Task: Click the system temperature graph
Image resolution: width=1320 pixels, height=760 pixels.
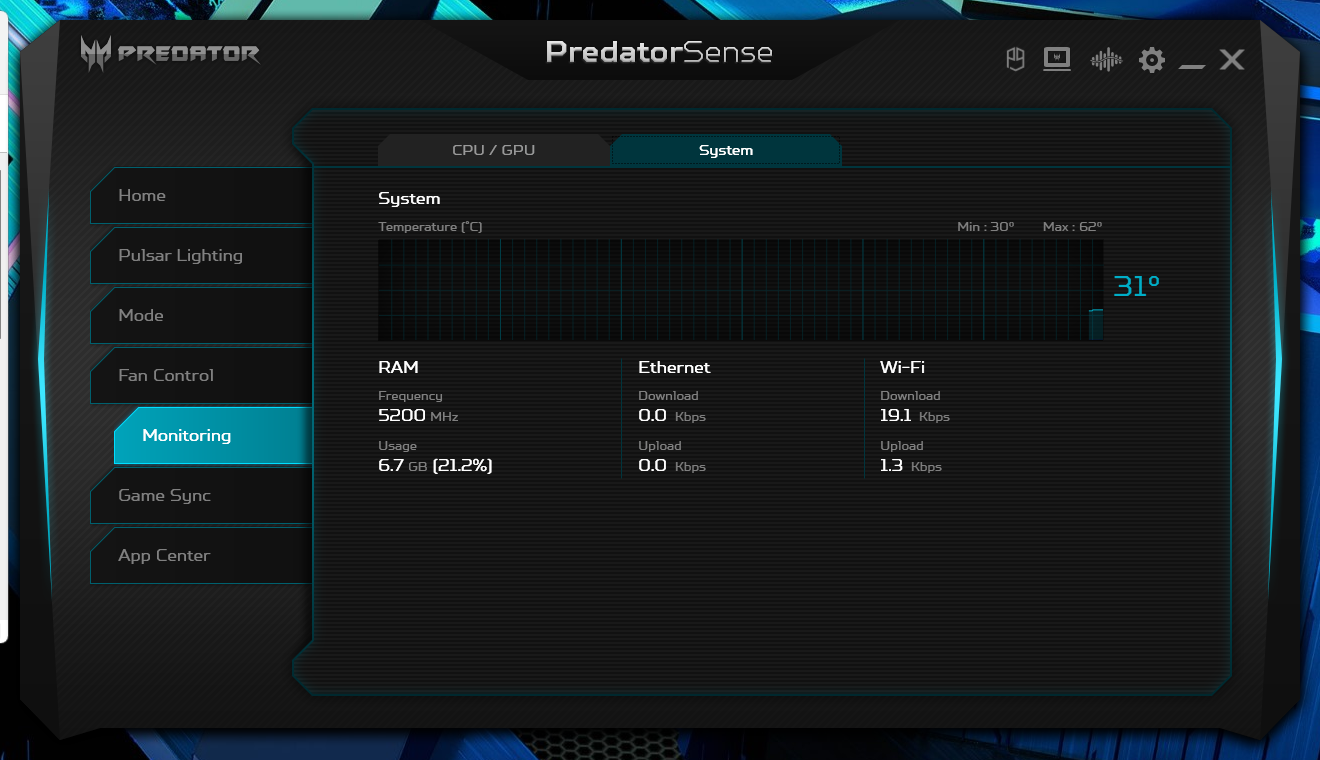Action: [741, 290]
